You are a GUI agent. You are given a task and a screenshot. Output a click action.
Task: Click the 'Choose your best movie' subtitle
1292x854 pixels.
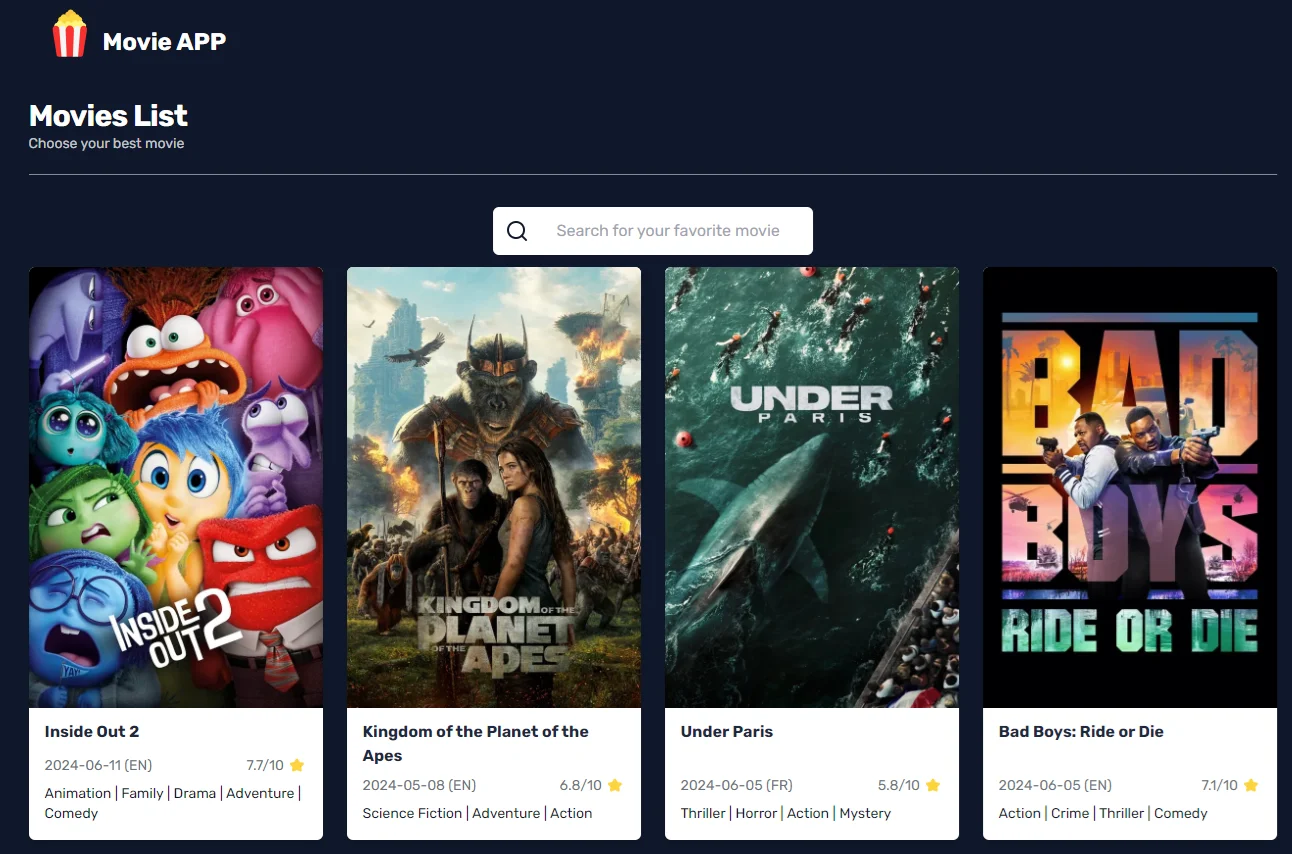[106, 143]
